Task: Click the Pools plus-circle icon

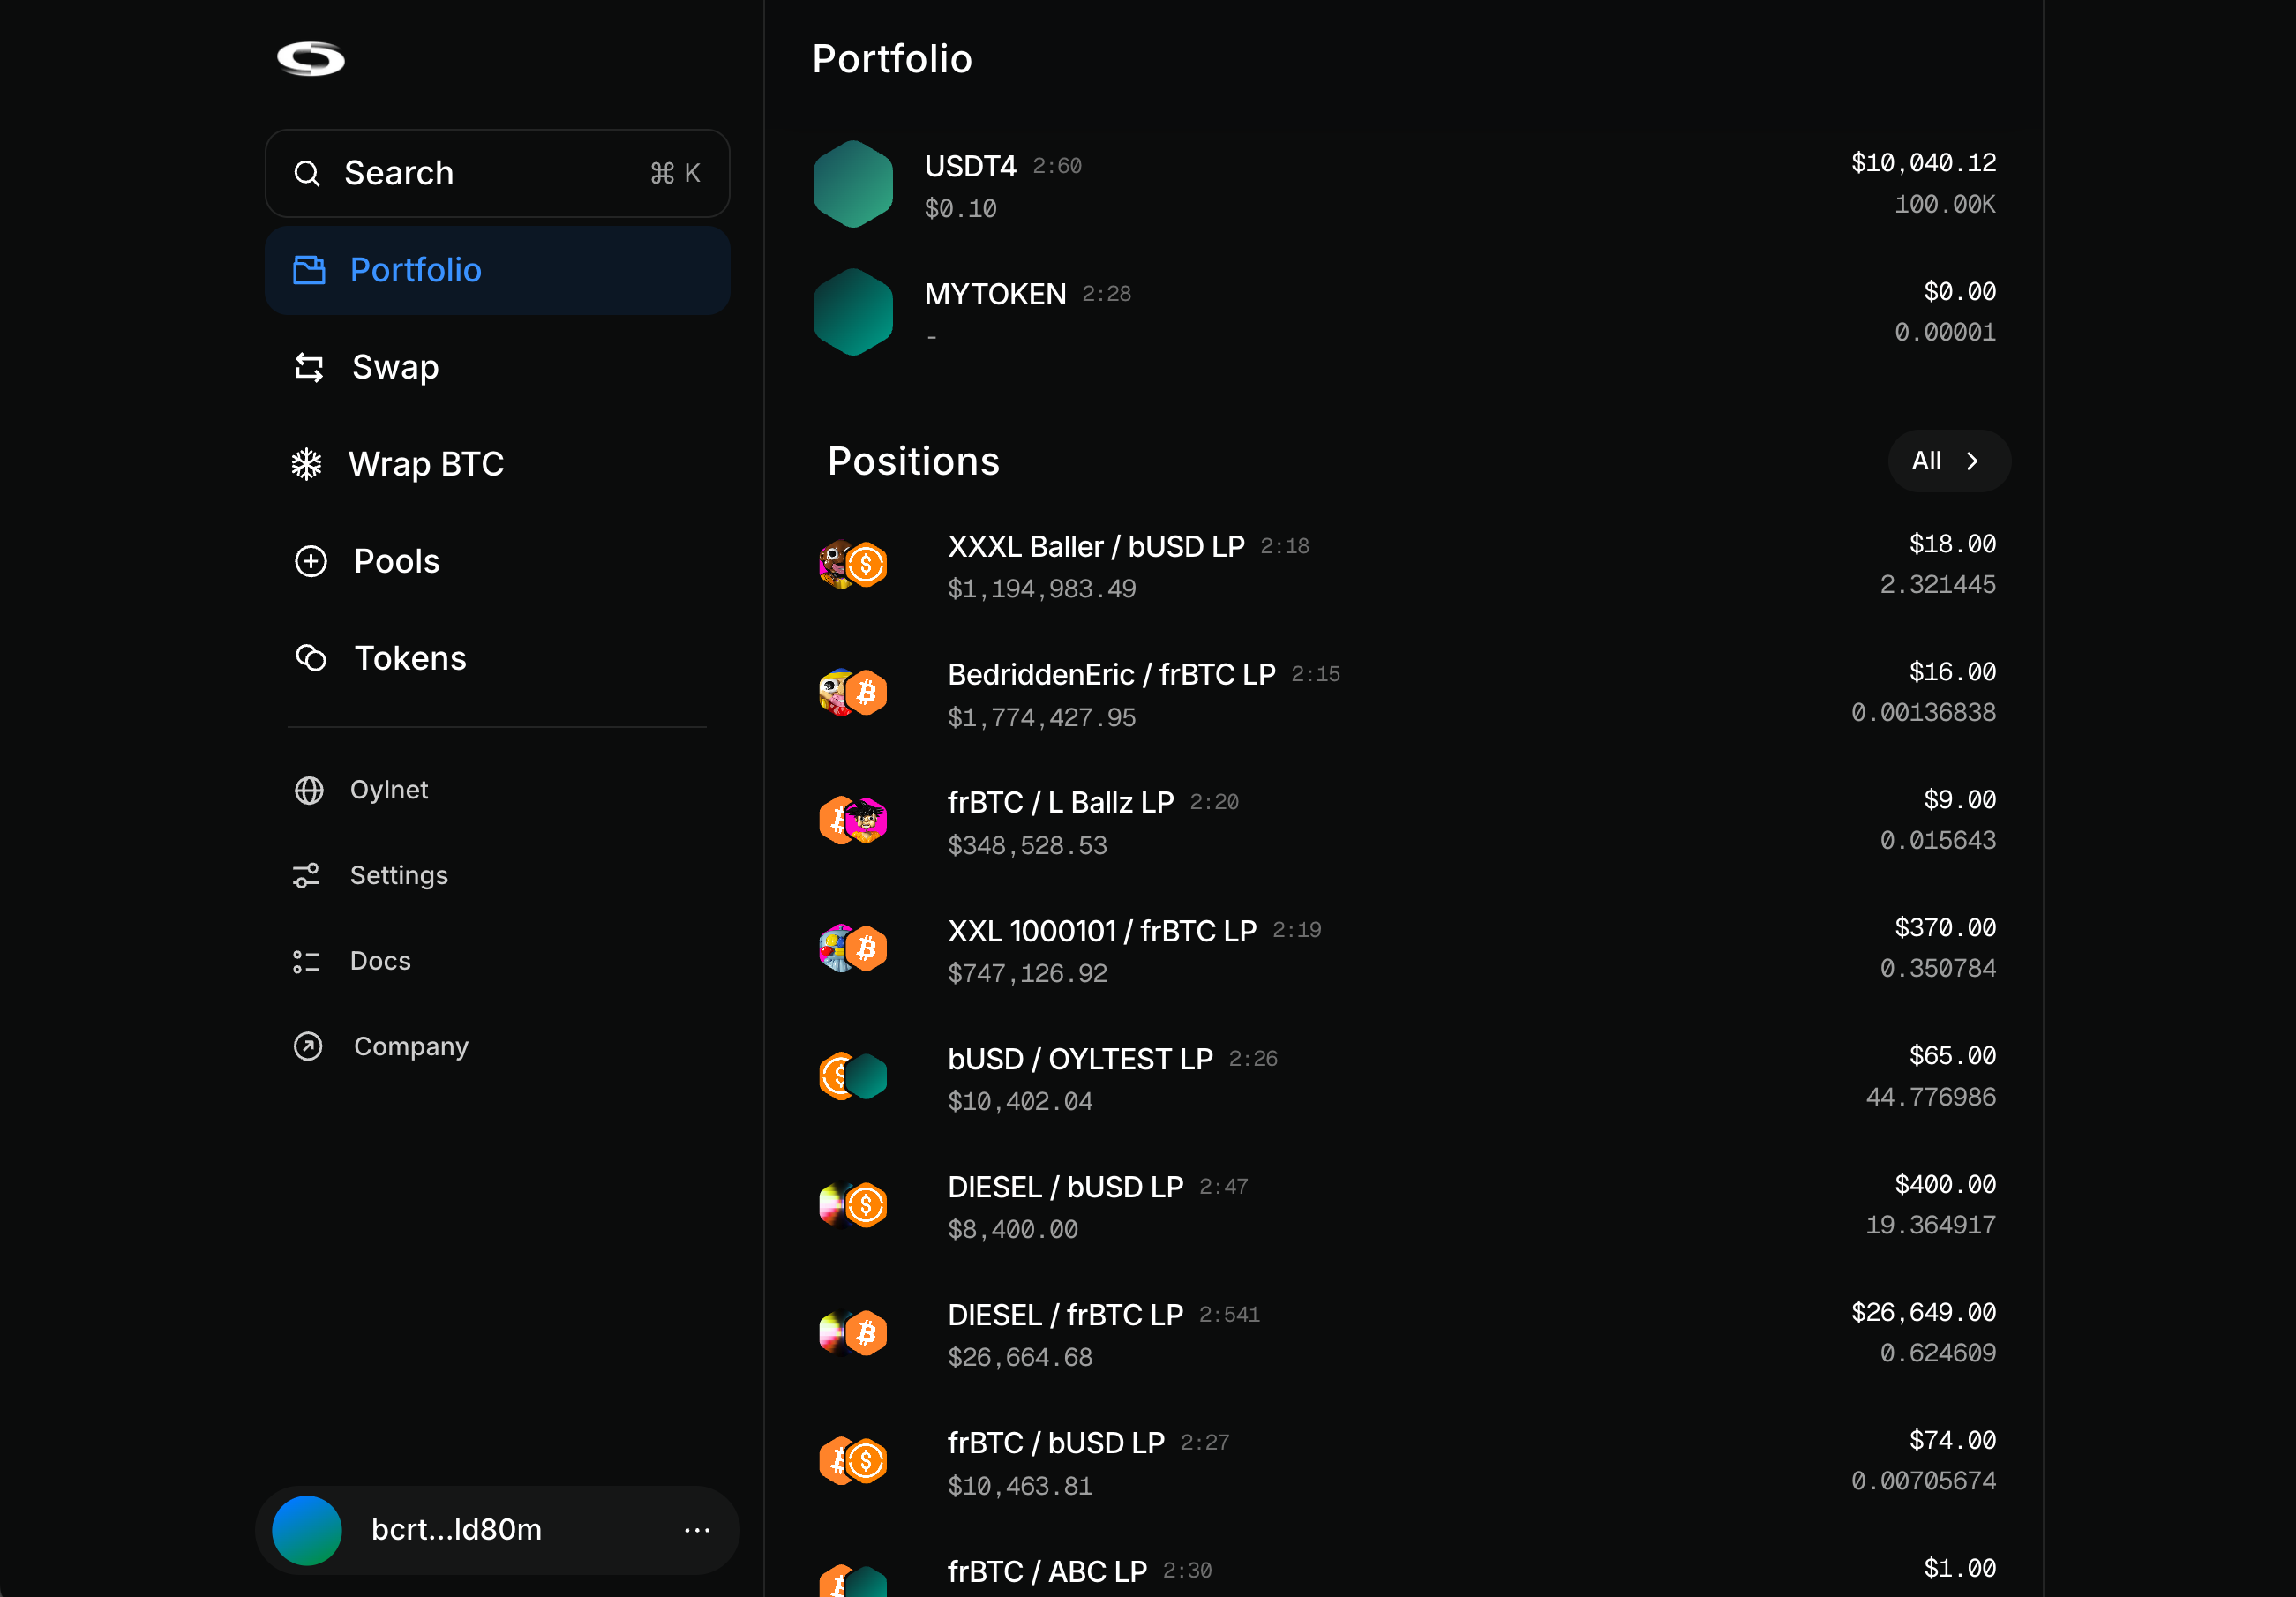Action: point(311,561)
